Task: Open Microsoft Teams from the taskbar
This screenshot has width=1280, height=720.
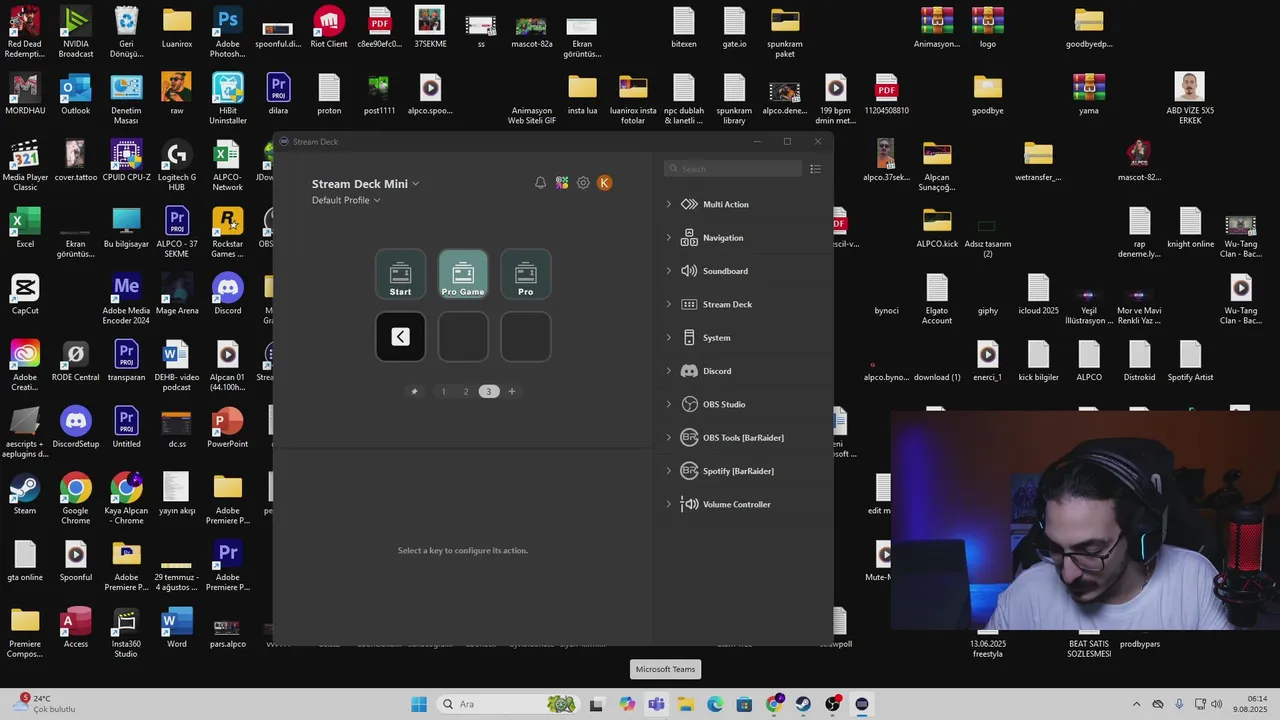Action: [x=656, y=704]
